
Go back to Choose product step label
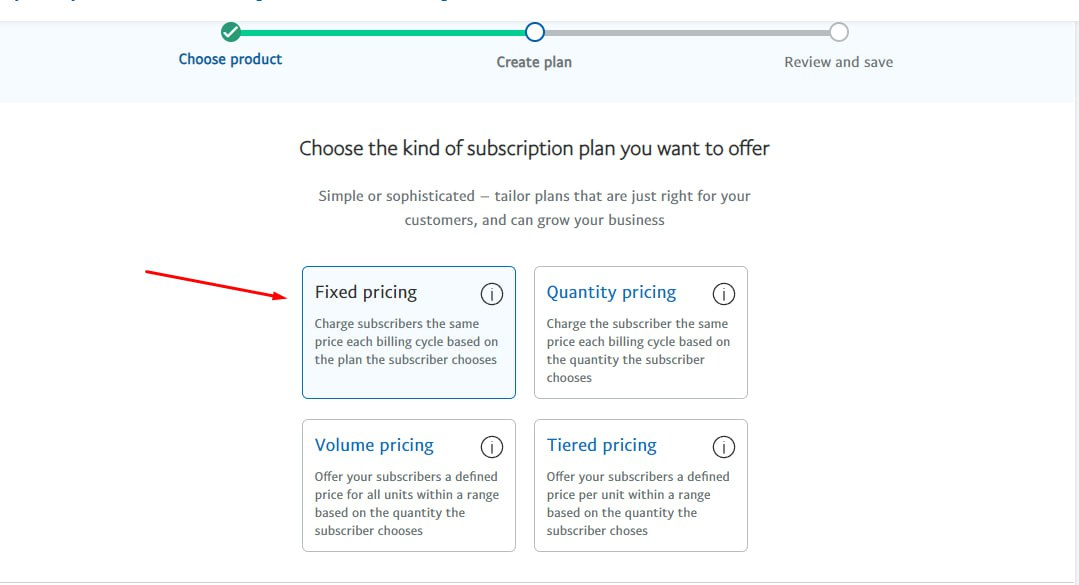click(x=230, y=60)
